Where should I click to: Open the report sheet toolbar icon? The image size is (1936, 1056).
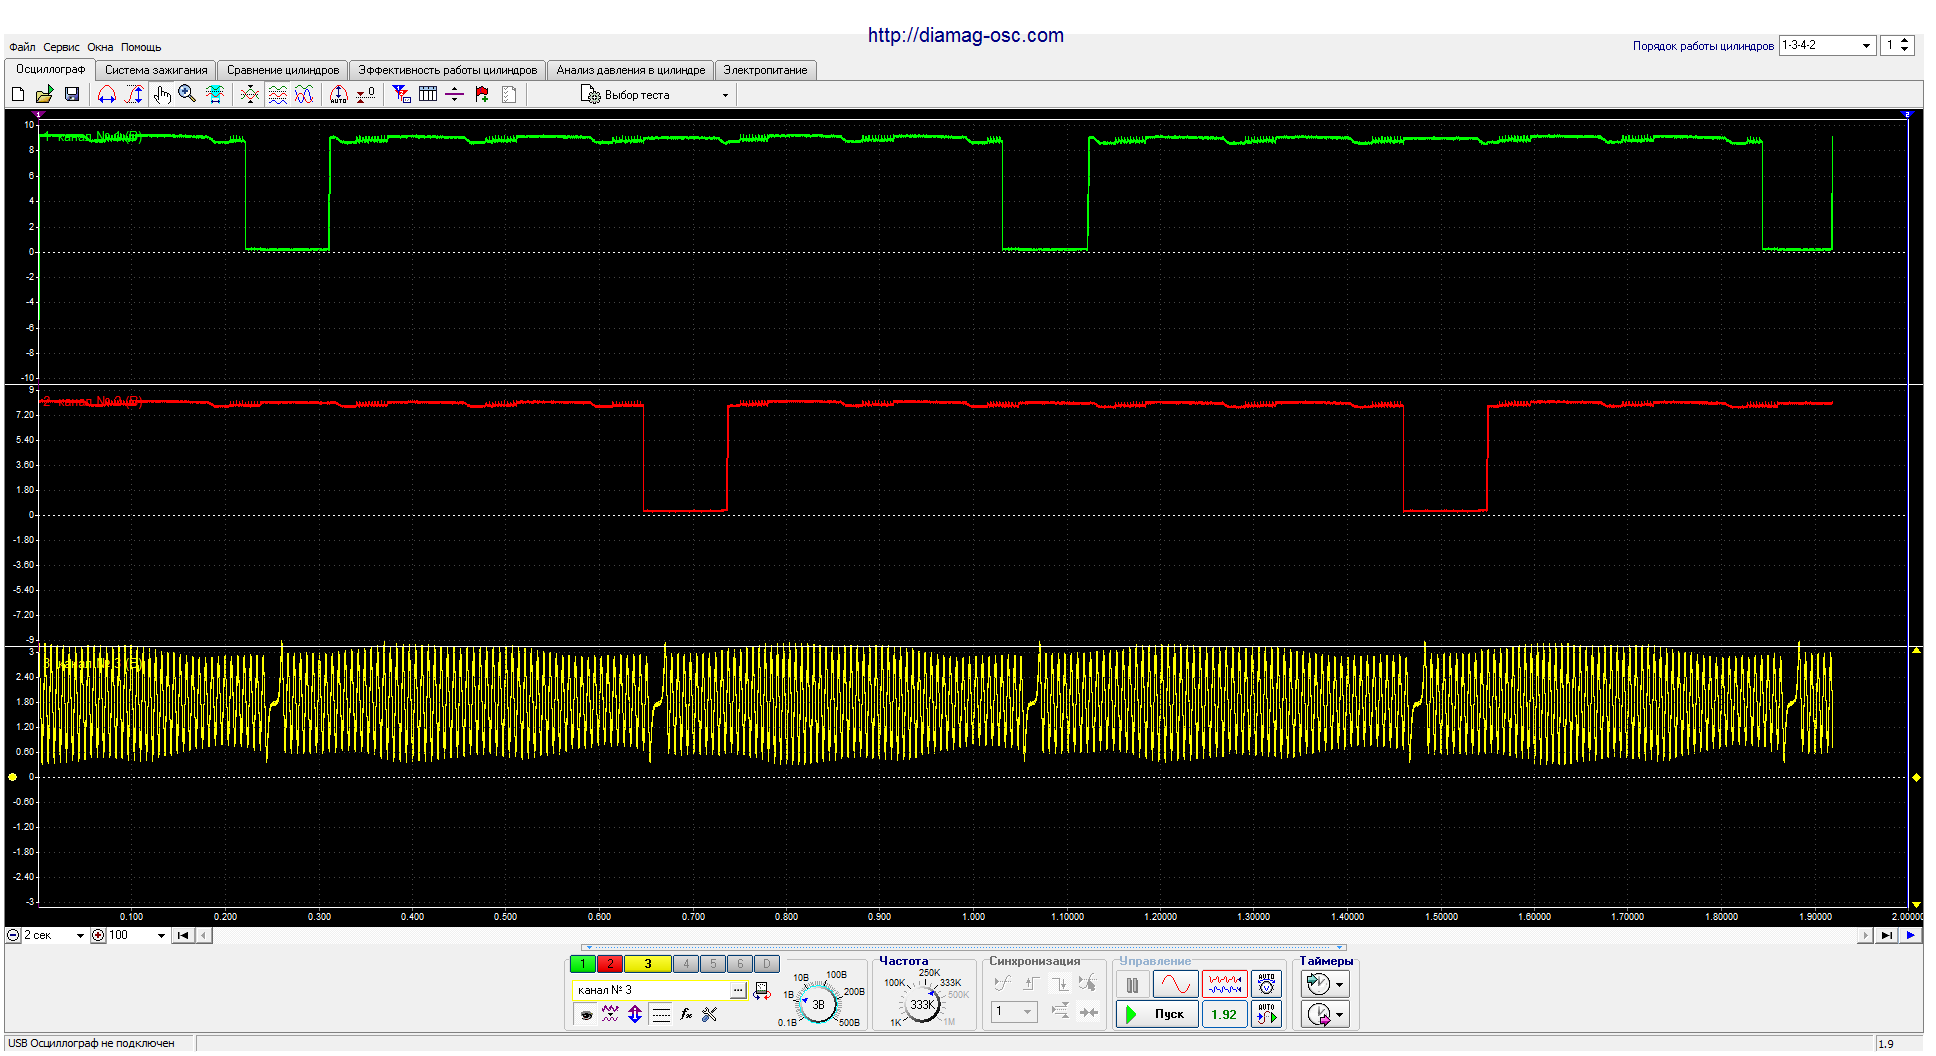click(509, 94)
